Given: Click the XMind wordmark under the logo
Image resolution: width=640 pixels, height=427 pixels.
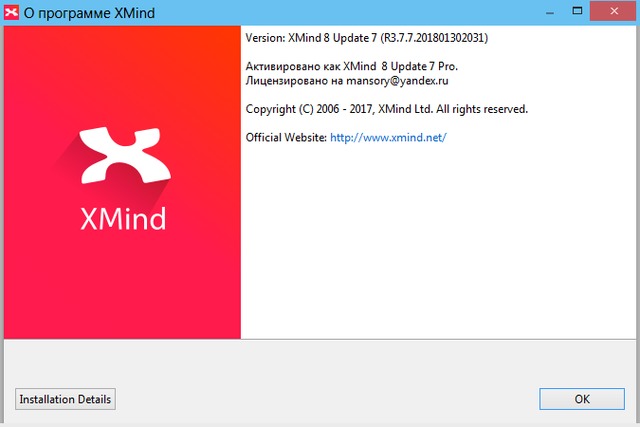Looking at the screenshot, I should 122,218.
